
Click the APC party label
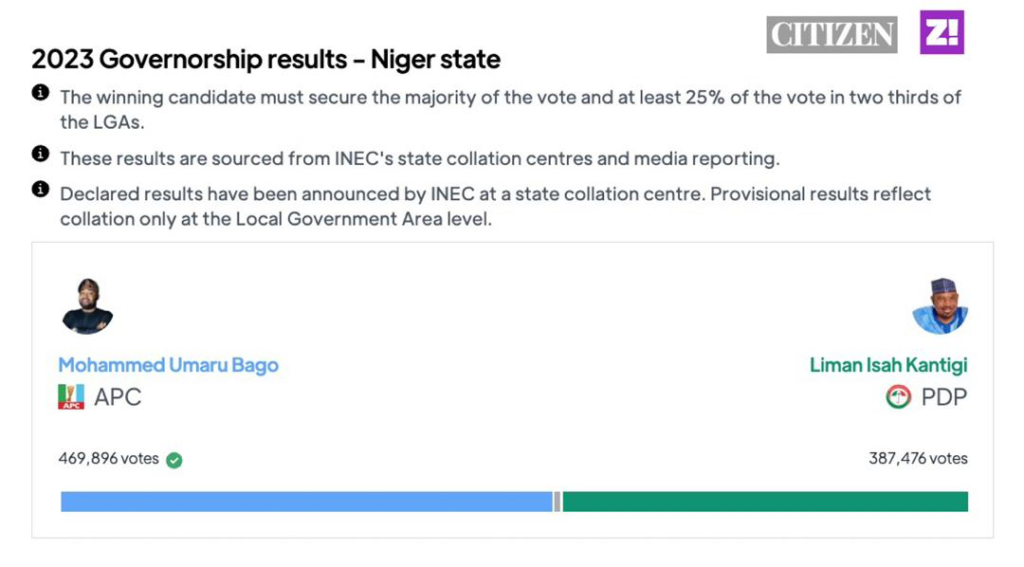[x=118, y=397]
